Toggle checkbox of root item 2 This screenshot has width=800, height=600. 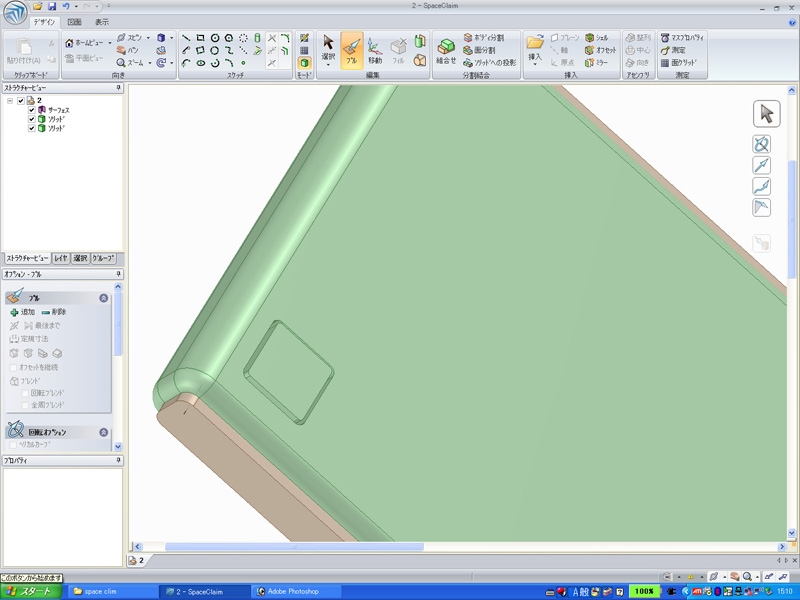click(x=21, y=100)
